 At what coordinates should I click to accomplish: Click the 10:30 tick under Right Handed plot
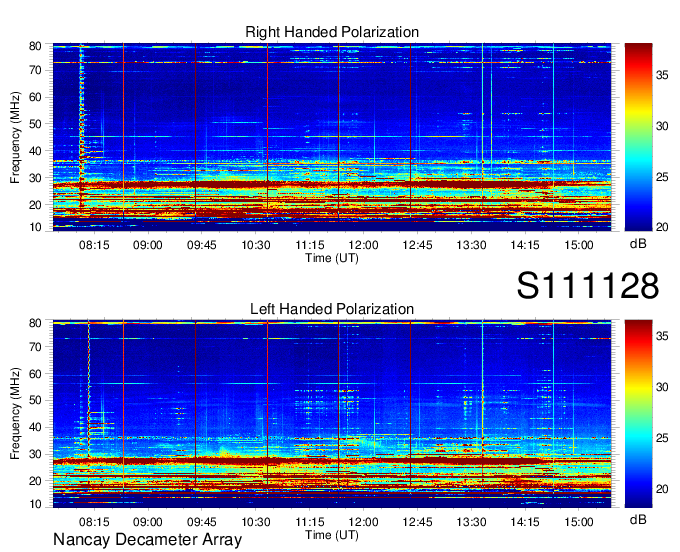[256, 245]
